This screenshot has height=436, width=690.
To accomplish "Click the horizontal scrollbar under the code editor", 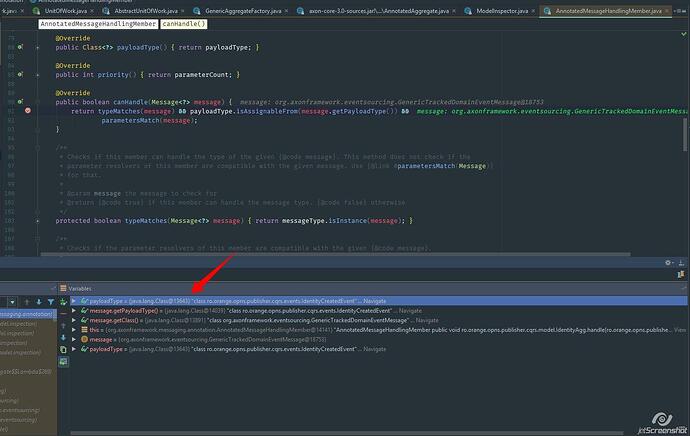I will [x=335, y=254].
